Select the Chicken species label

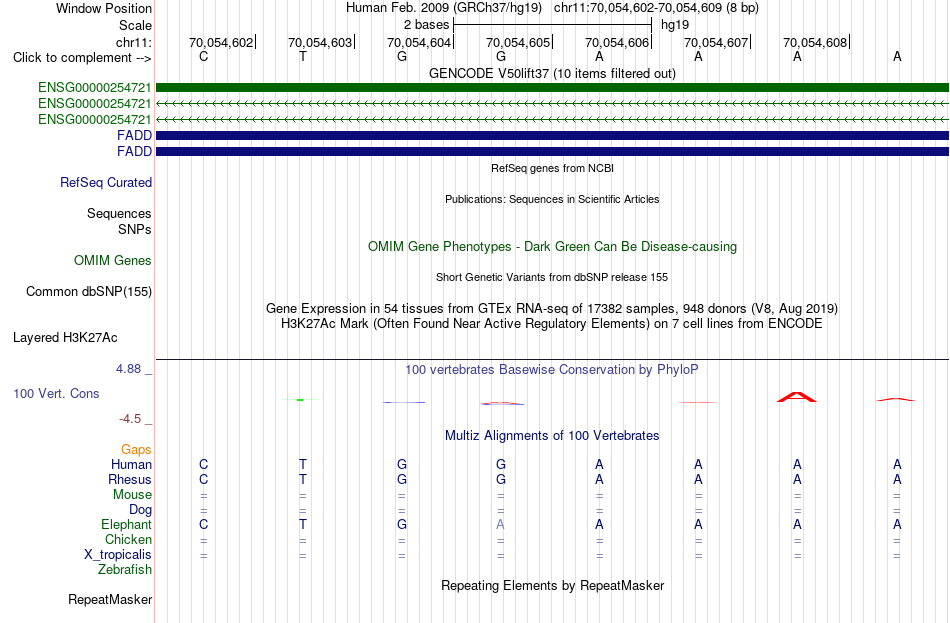click(128, 539)
